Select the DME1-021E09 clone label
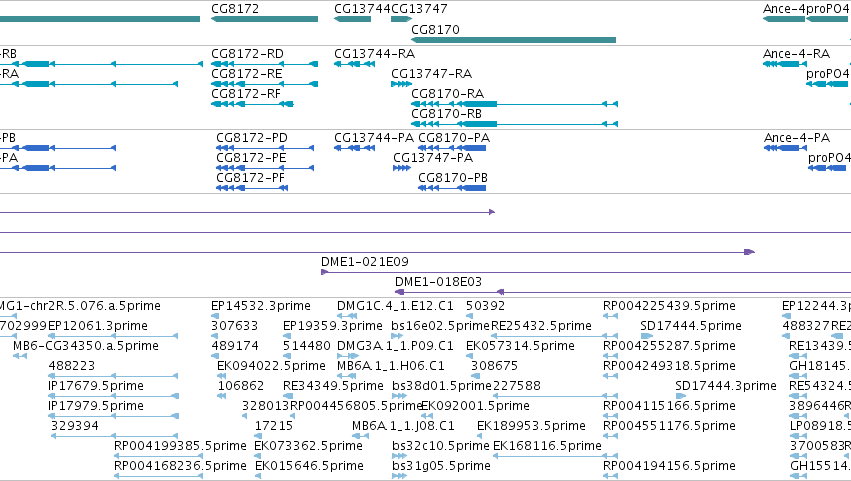This screenshot has height=481, width=851. (x=365, y=262)
